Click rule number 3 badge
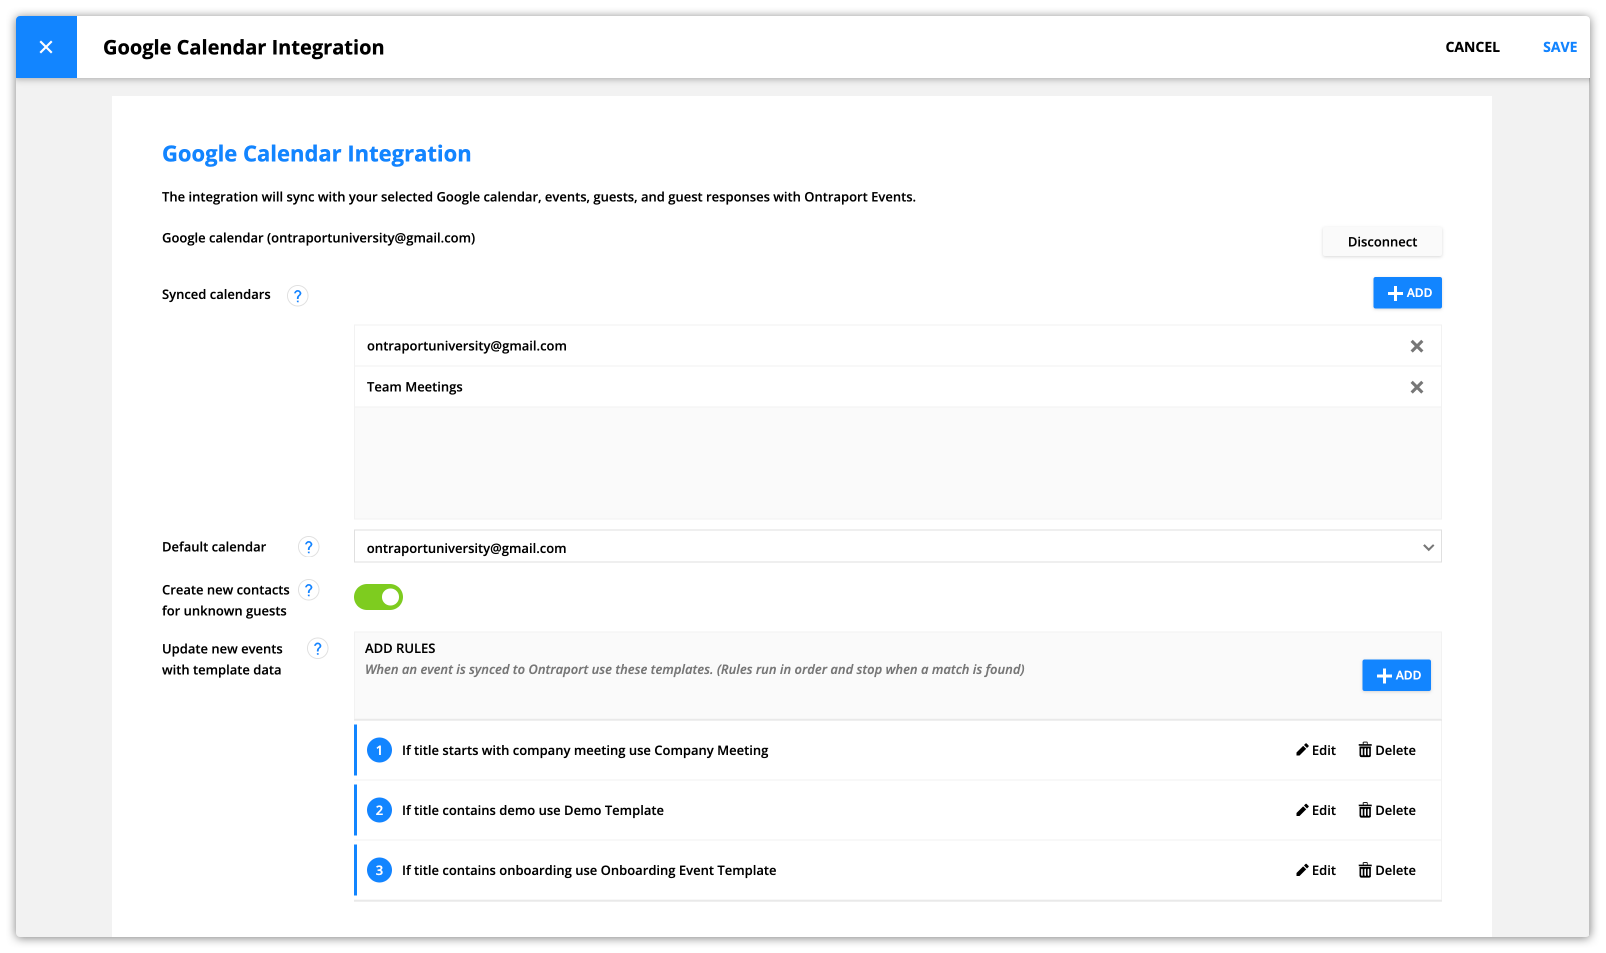1606x953 pixels. pos(379,870)
